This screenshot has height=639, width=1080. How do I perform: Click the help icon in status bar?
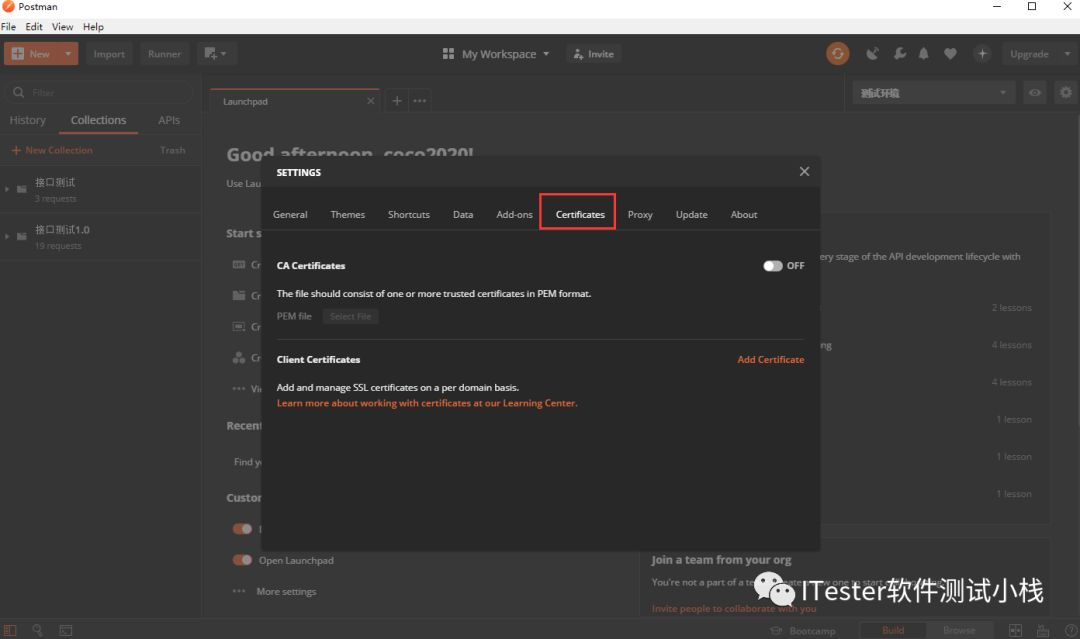1071,630
